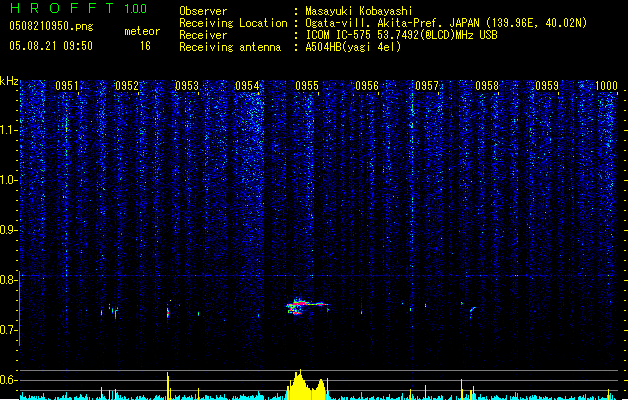This screenshot has height=400, width=629.
Task: Click the 0952 time marker
Action: (127, 86)
